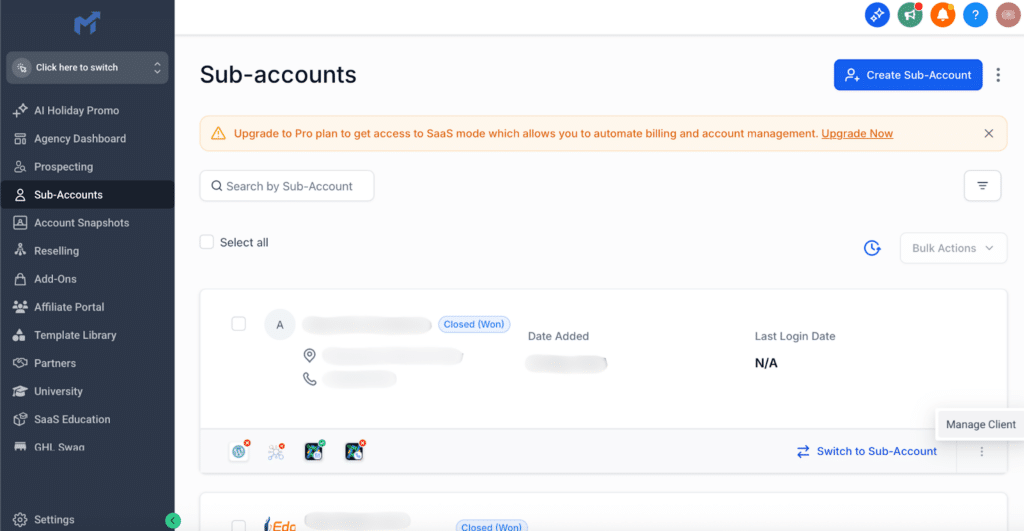
Task: Open Account Snapshots in the sidebar
Action: (80, 223)
